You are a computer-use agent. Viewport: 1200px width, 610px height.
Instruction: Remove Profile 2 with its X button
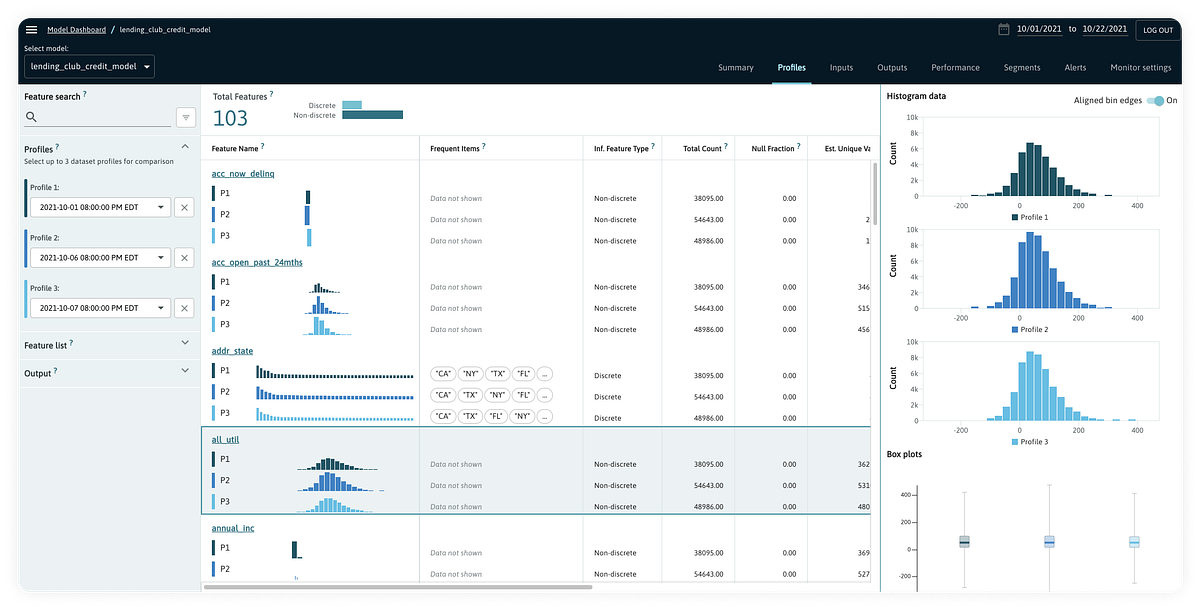coord(184,257)
